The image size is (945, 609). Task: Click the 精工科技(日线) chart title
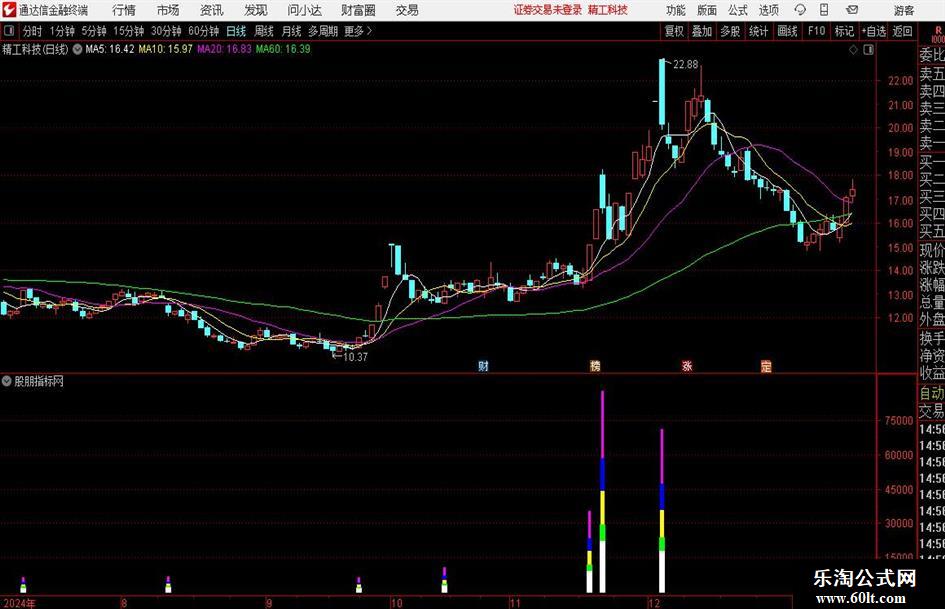coord(36,49)
